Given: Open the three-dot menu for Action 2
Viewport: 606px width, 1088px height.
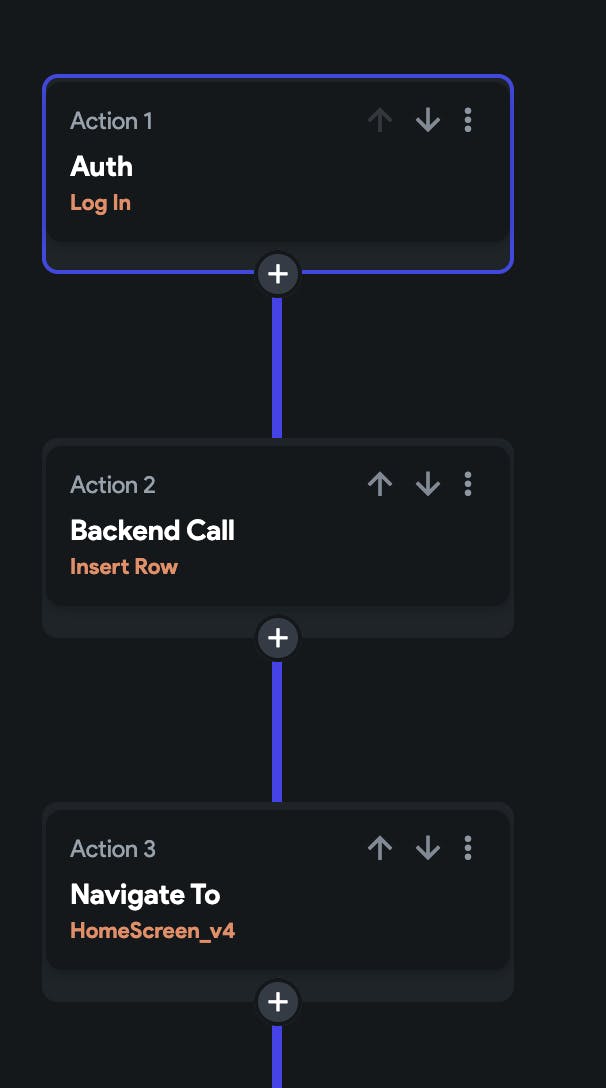Looking at the screenshot, I should click(468, 485).
